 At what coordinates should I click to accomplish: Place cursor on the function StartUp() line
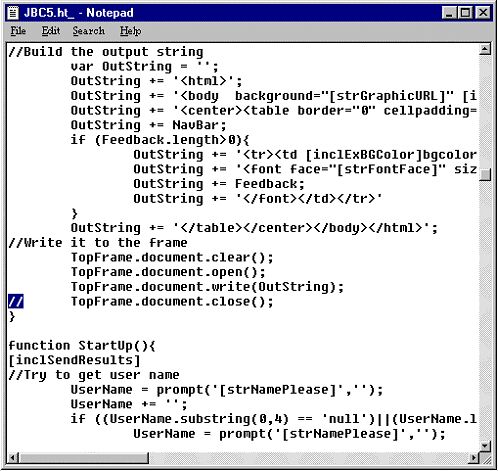tap(82, 346)
